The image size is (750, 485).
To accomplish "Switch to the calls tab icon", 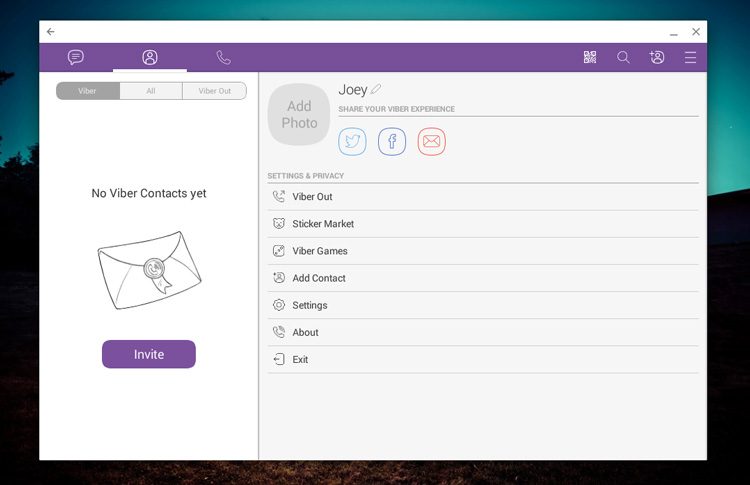I will pos(223,58).
